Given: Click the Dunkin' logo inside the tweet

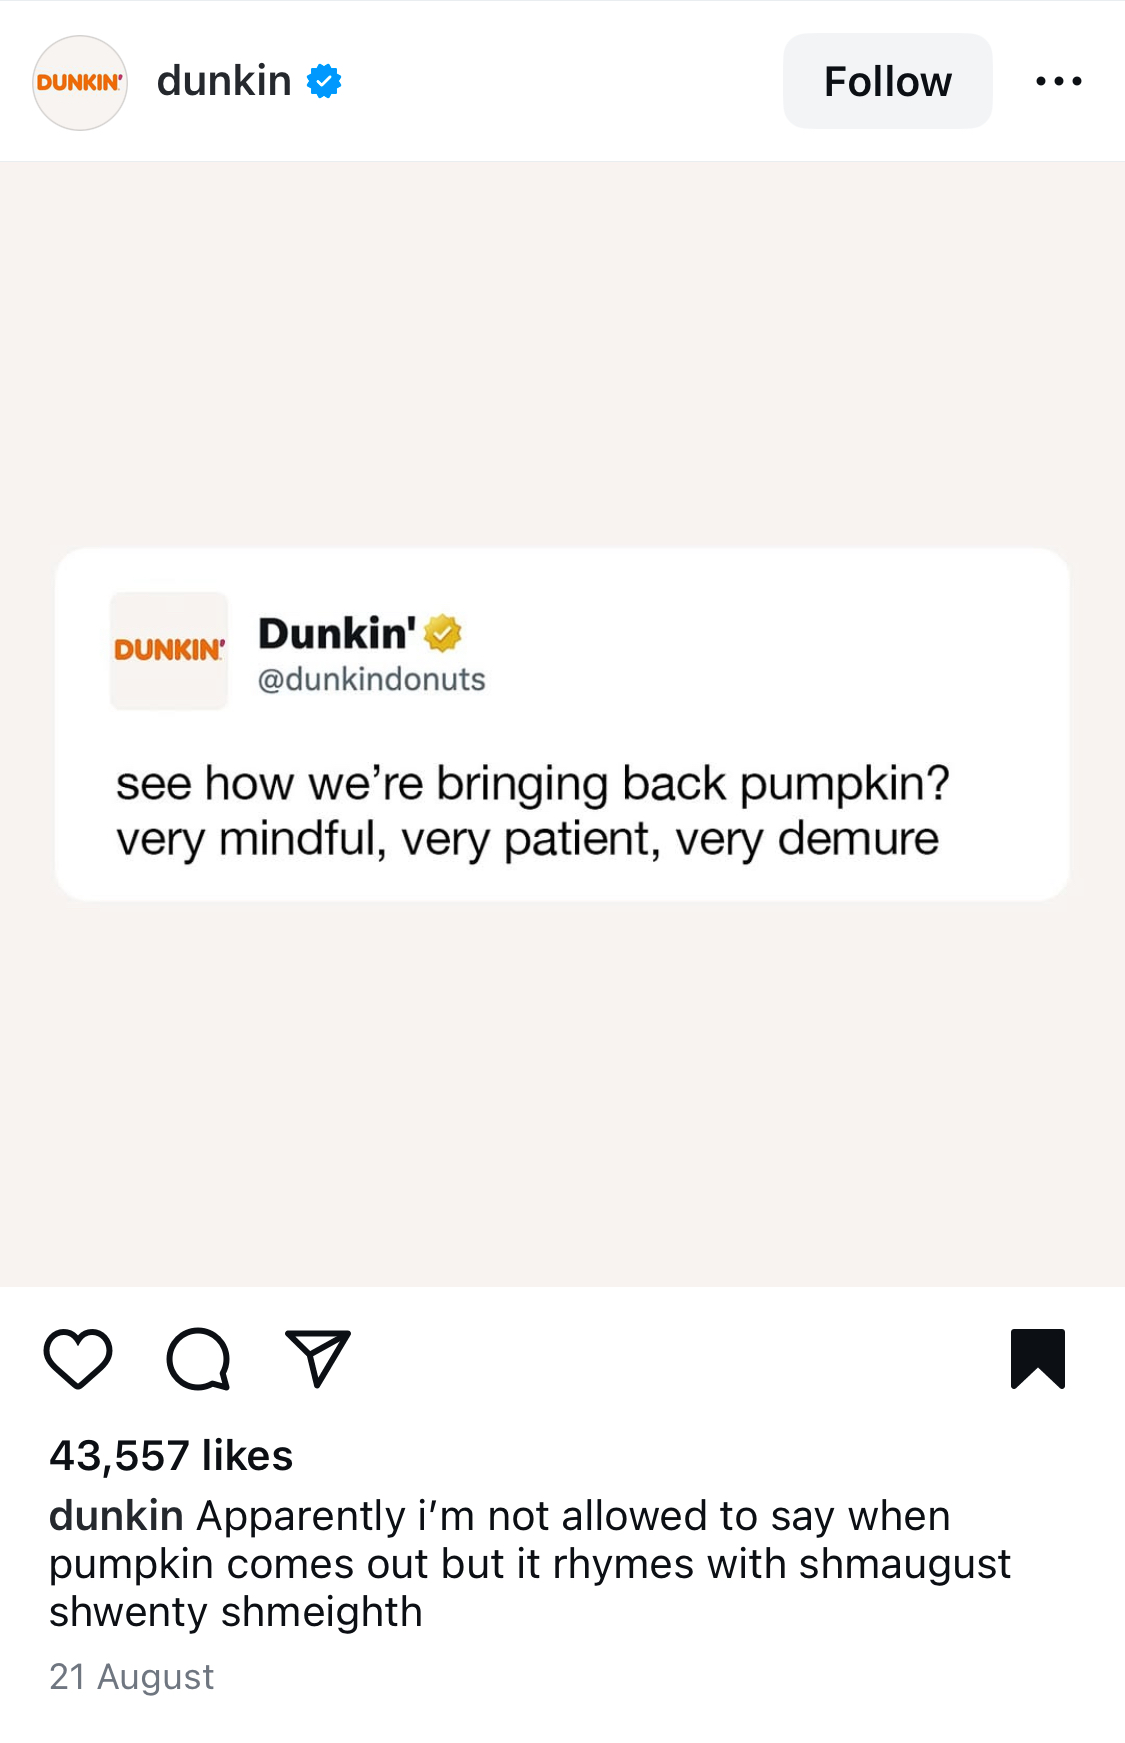Looking at the screenshot, I should pos(169,651).
